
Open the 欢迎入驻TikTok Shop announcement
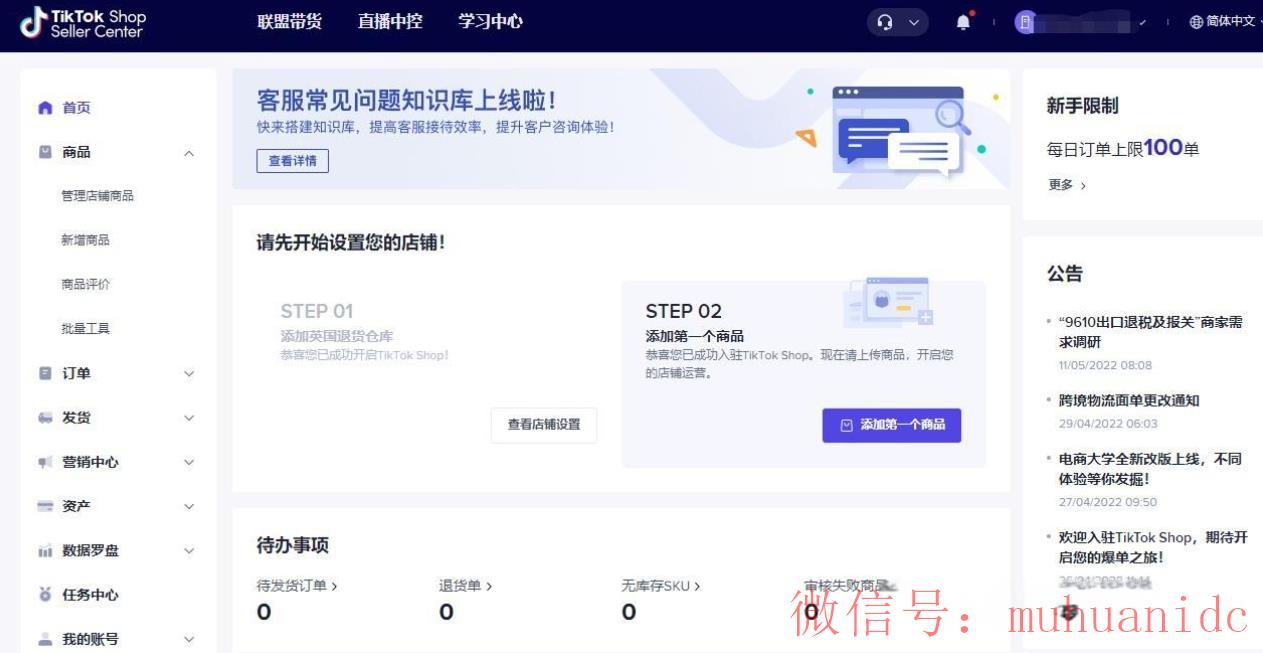pyautogui.click(x=1153, y=547)
